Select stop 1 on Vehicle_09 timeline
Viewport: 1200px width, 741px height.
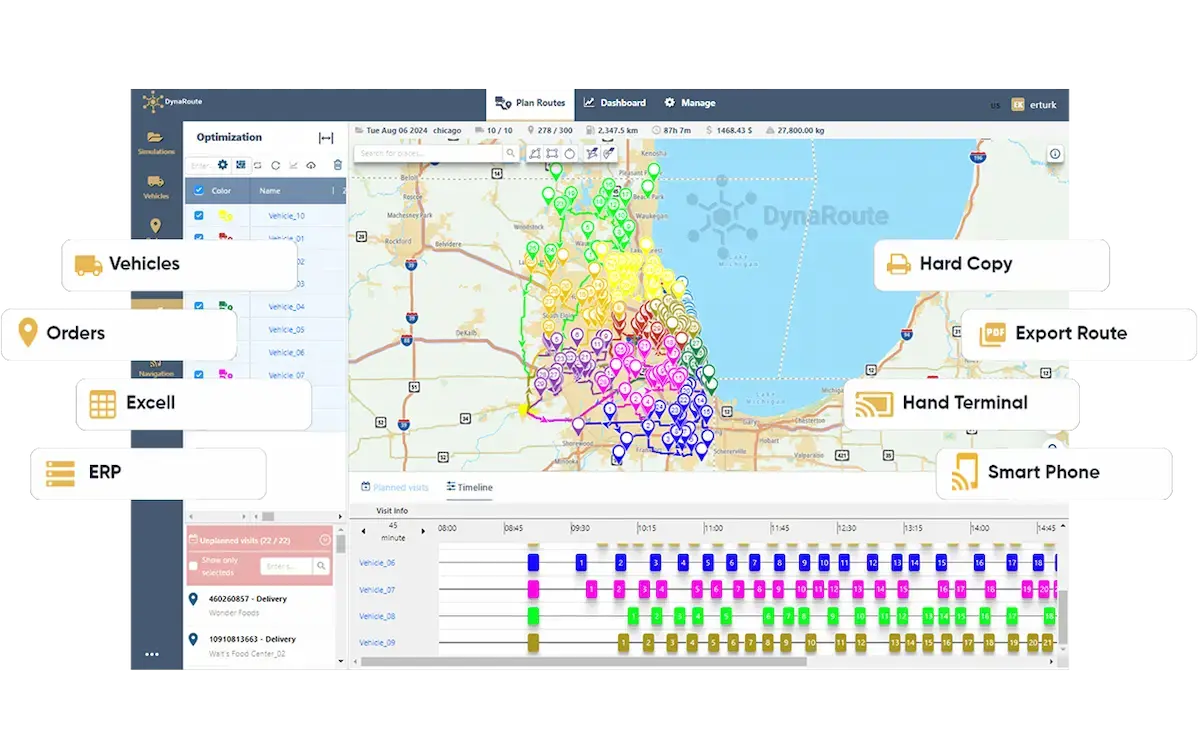point(624,643)
